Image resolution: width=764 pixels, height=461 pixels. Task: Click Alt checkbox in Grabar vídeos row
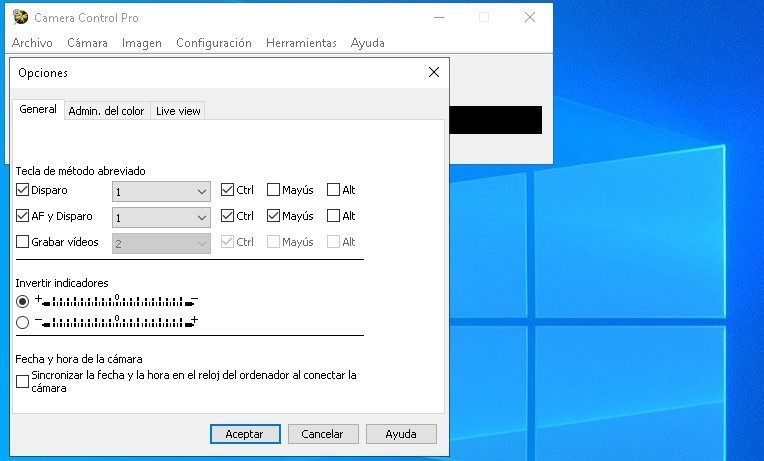click(333, 241)
